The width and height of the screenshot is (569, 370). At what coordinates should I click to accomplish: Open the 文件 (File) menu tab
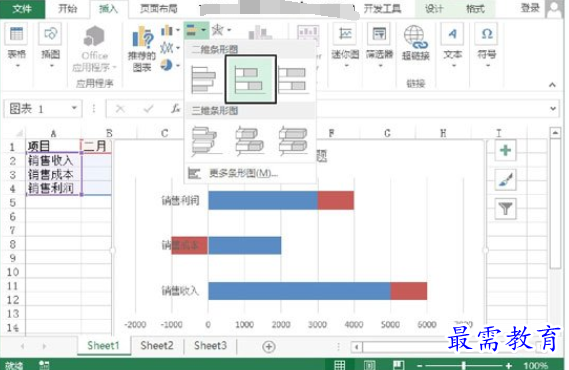point(22,8)
